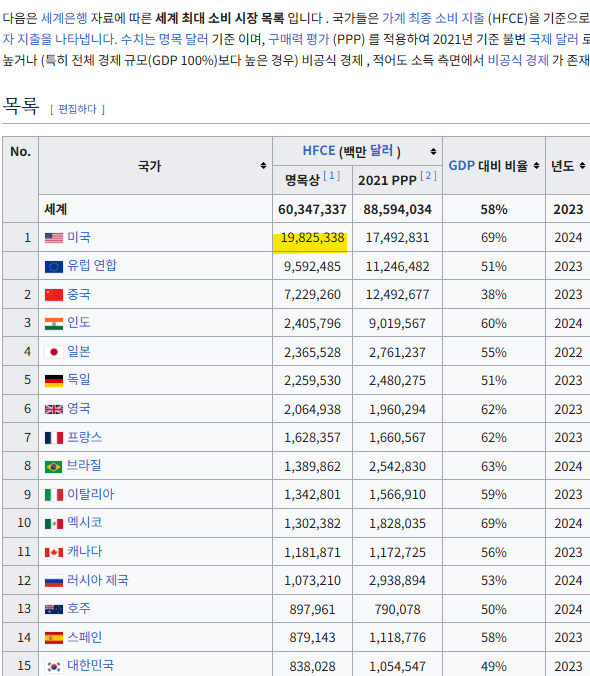The image size is (590, 676).
Task: Click the 세계 row label
Action: coord(56,209)
